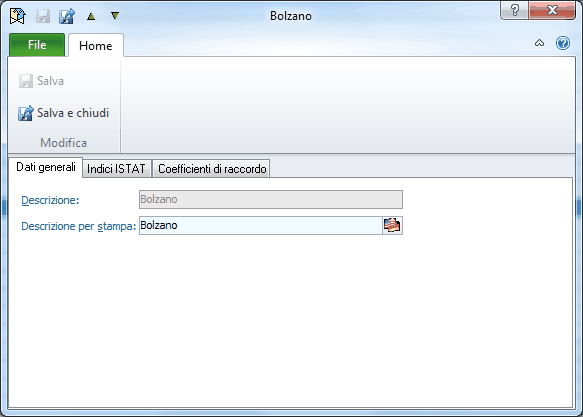Click the Descrizione per stampa text field
The height and width of the screenshot is (417, 583).
click(261, 225)
